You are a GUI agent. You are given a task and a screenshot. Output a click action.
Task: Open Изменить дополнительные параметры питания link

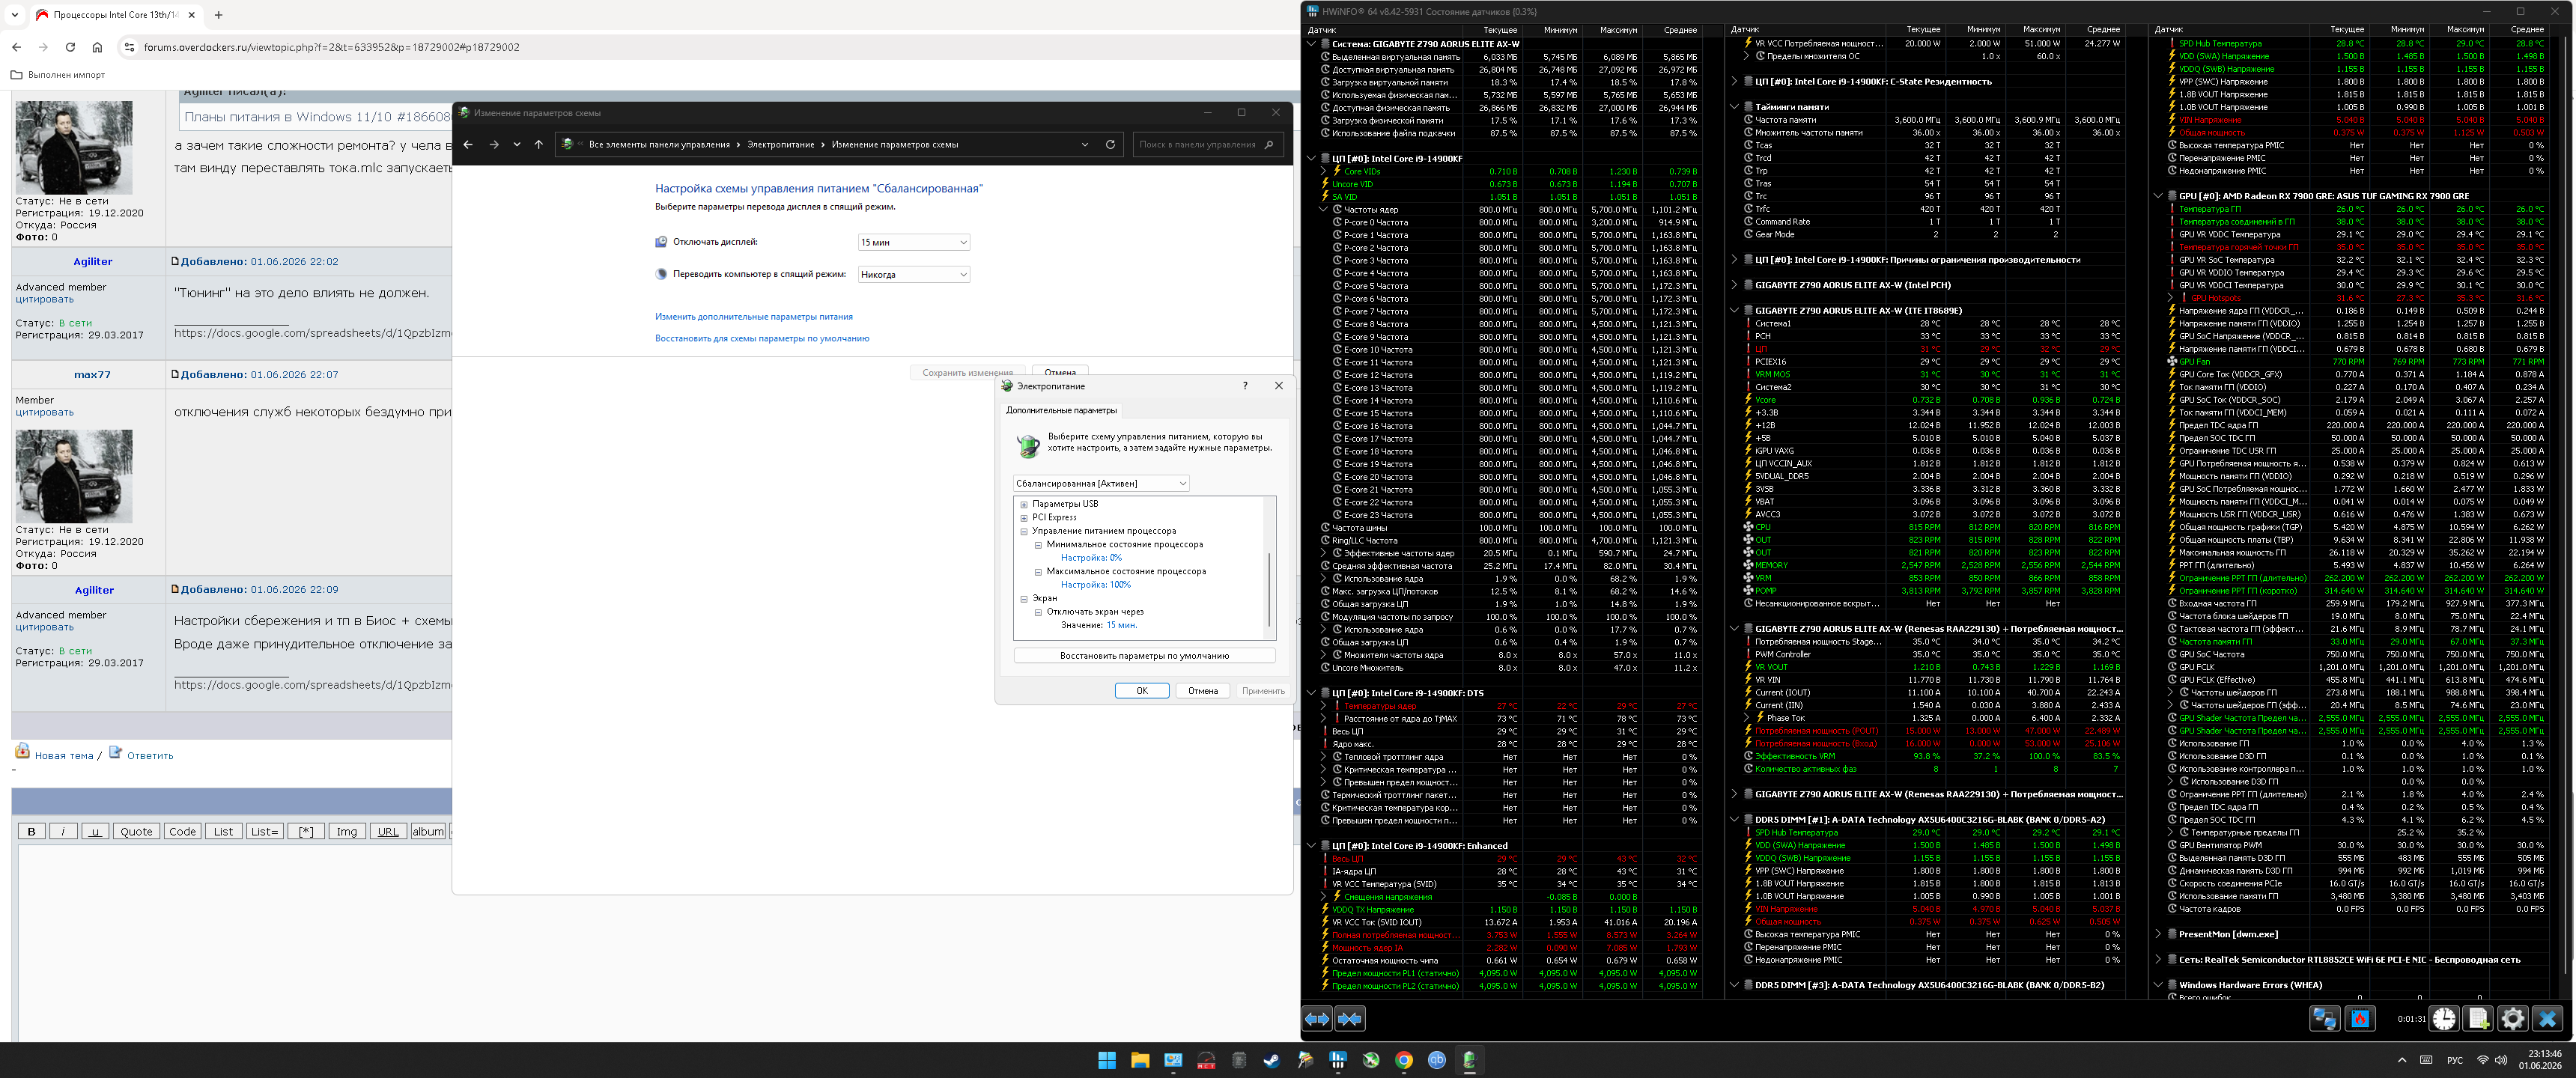coord(754,317)
